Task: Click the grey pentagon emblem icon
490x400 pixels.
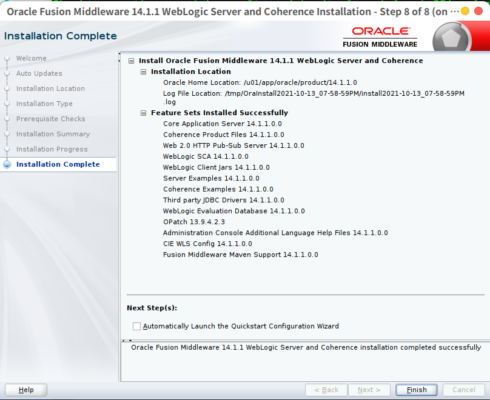Action: 451,38
